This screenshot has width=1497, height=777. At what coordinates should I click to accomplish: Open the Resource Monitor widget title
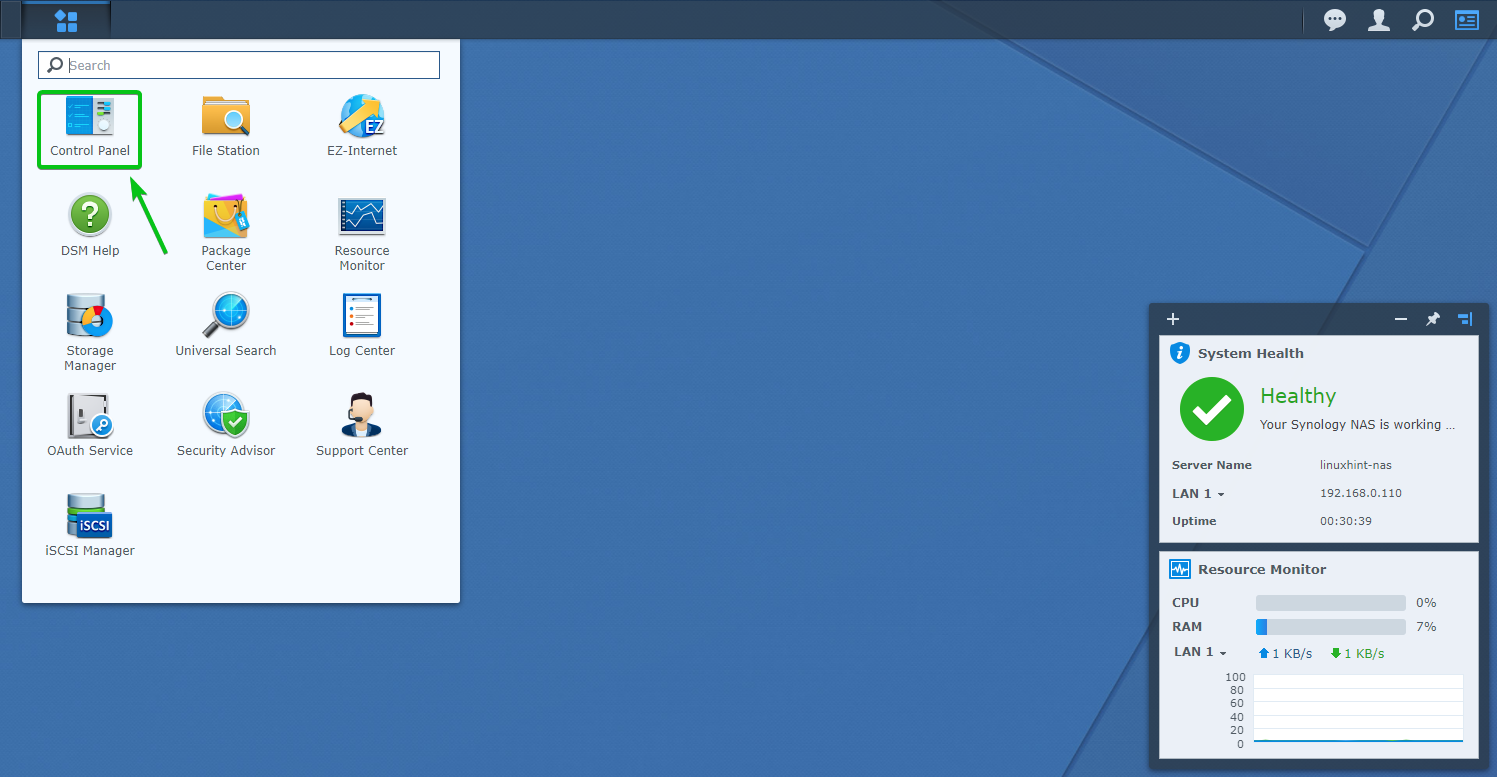point(1262,569)
